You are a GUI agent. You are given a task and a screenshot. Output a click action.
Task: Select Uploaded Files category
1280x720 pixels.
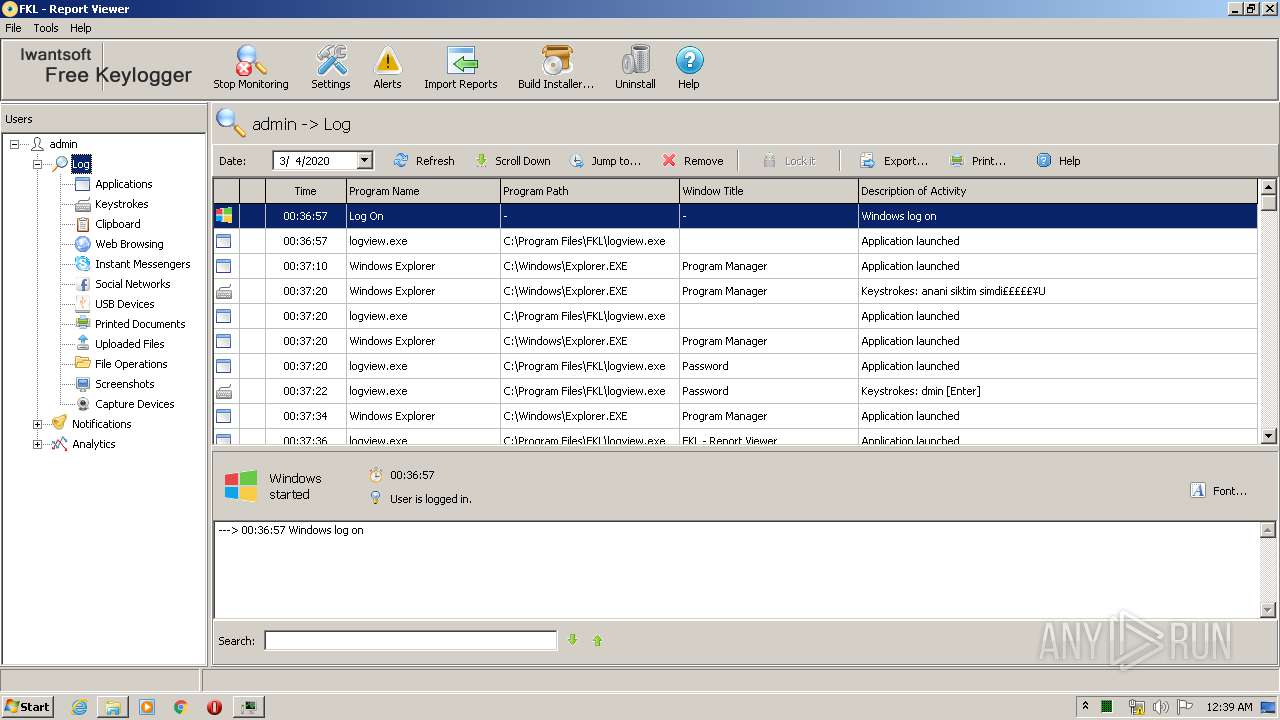pyautogui.click(x=129, y=344)
